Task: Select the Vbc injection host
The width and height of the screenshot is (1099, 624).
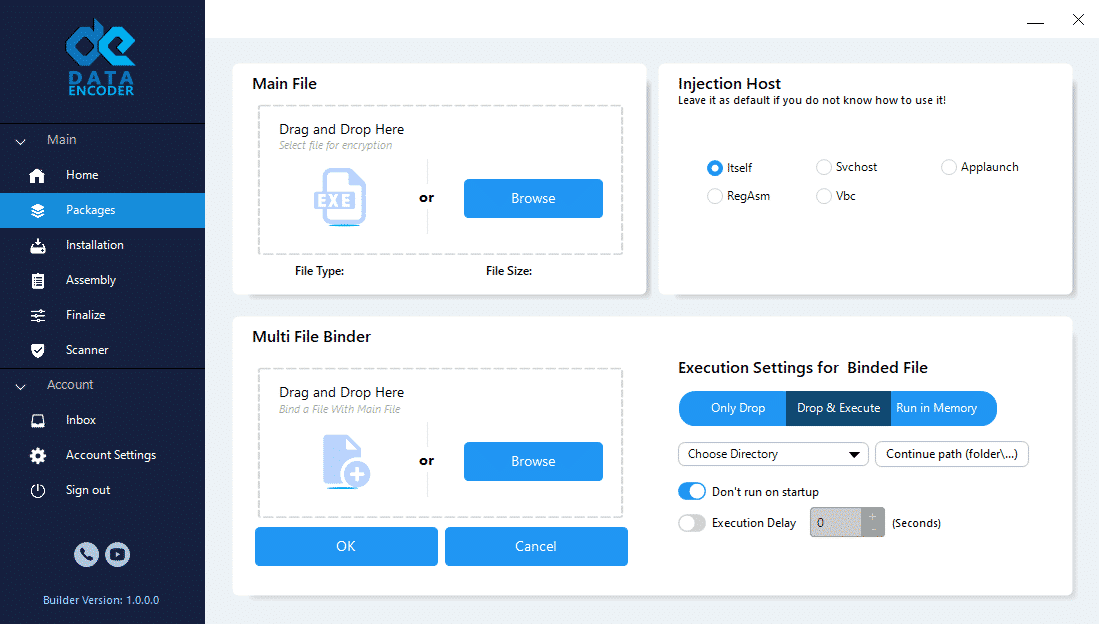Action: [824, 196]
